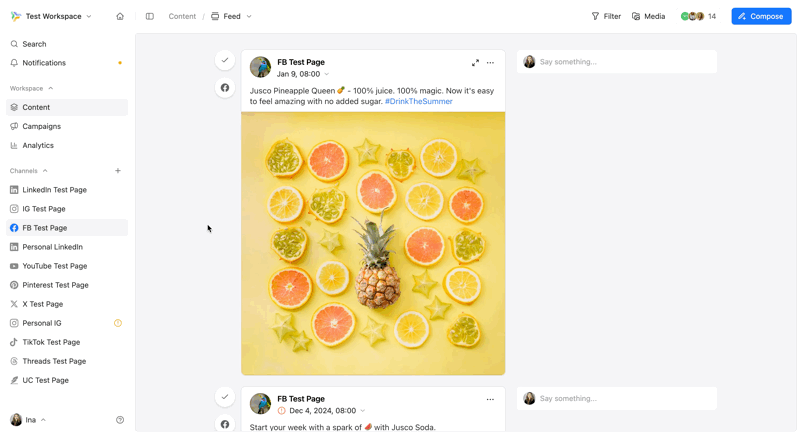This screenshot has width=800, height=435.
Task: Go to Campaigns in the sidebar
Action: tap(41, 126)
